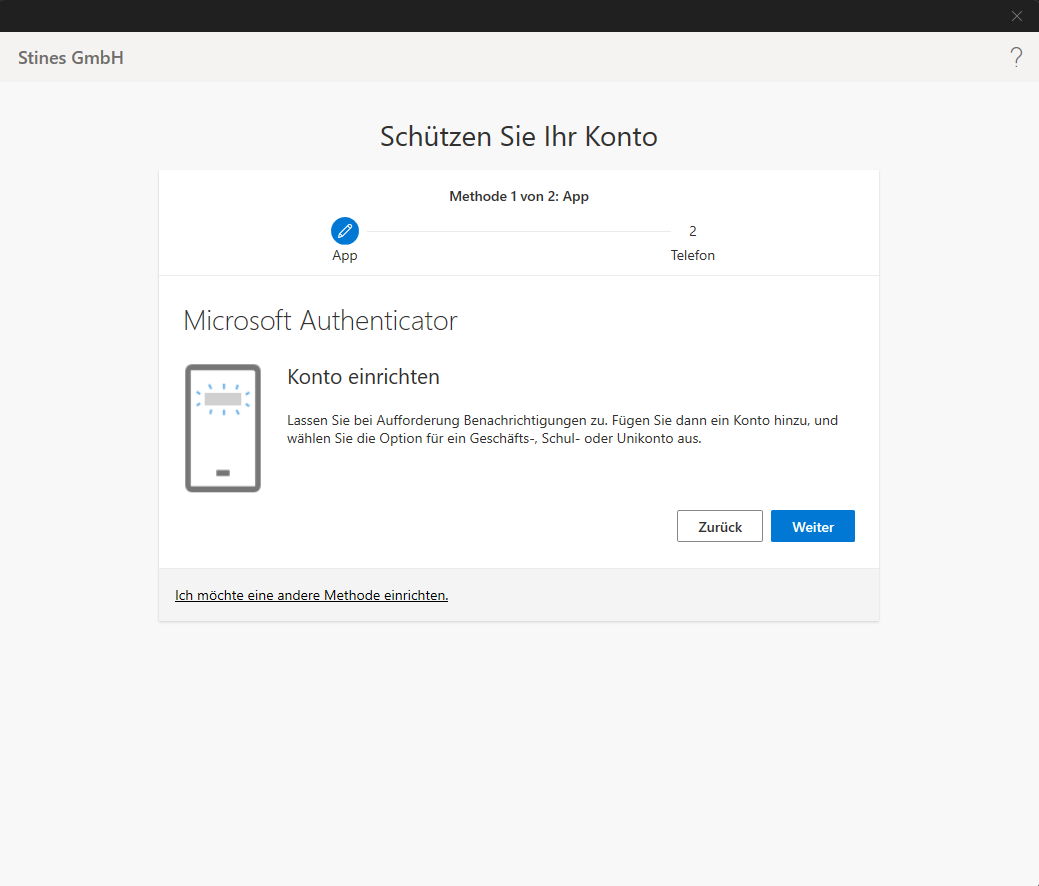1039x886 pixels.
Task: Click the 'Schützen Sie Ihr Konto' heading
Action: (x=519, y=137)
